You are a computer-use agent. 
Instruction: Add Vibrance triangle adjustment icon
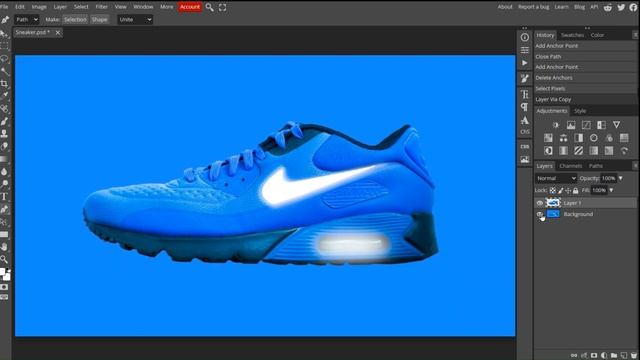pos(616,125)
